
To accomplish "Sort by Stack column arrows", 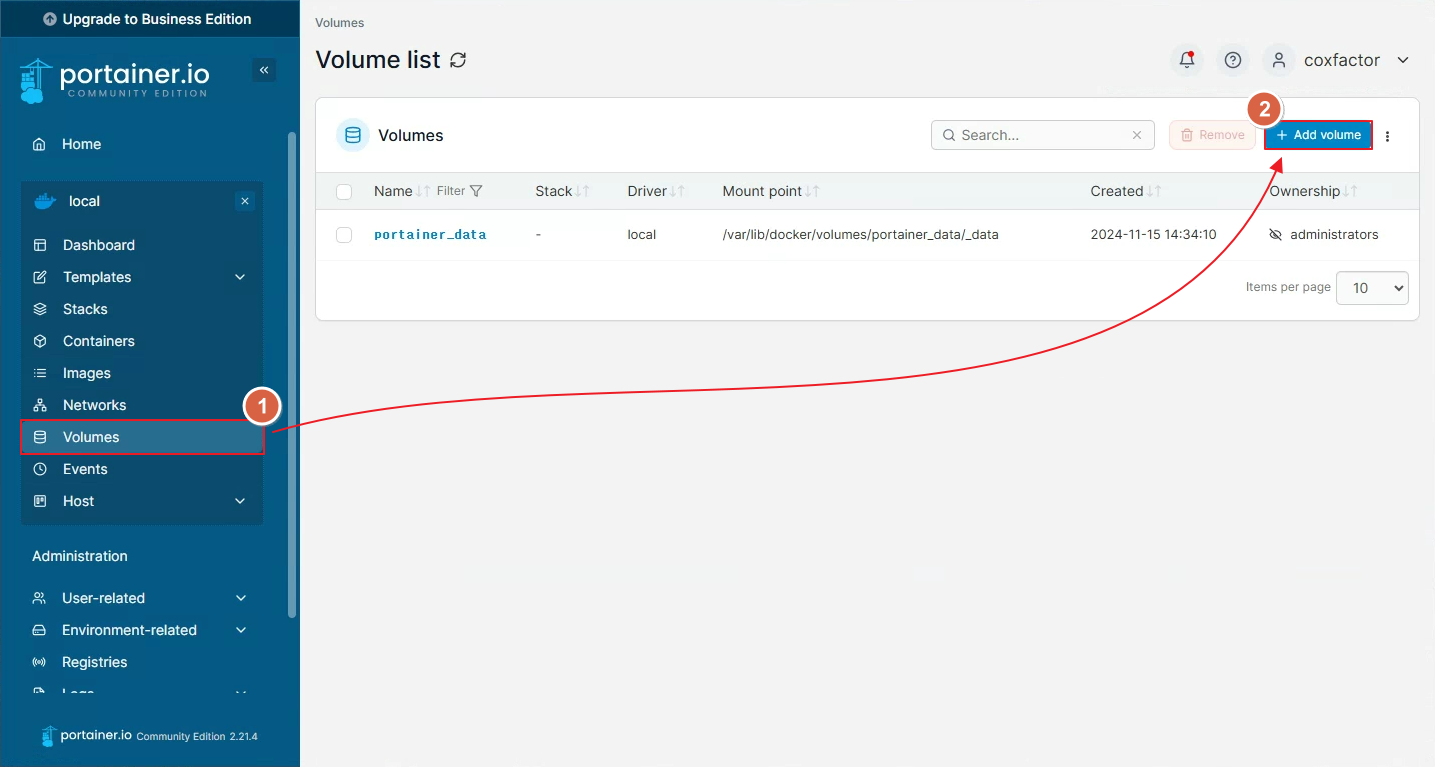I will [x=583, y=191].
